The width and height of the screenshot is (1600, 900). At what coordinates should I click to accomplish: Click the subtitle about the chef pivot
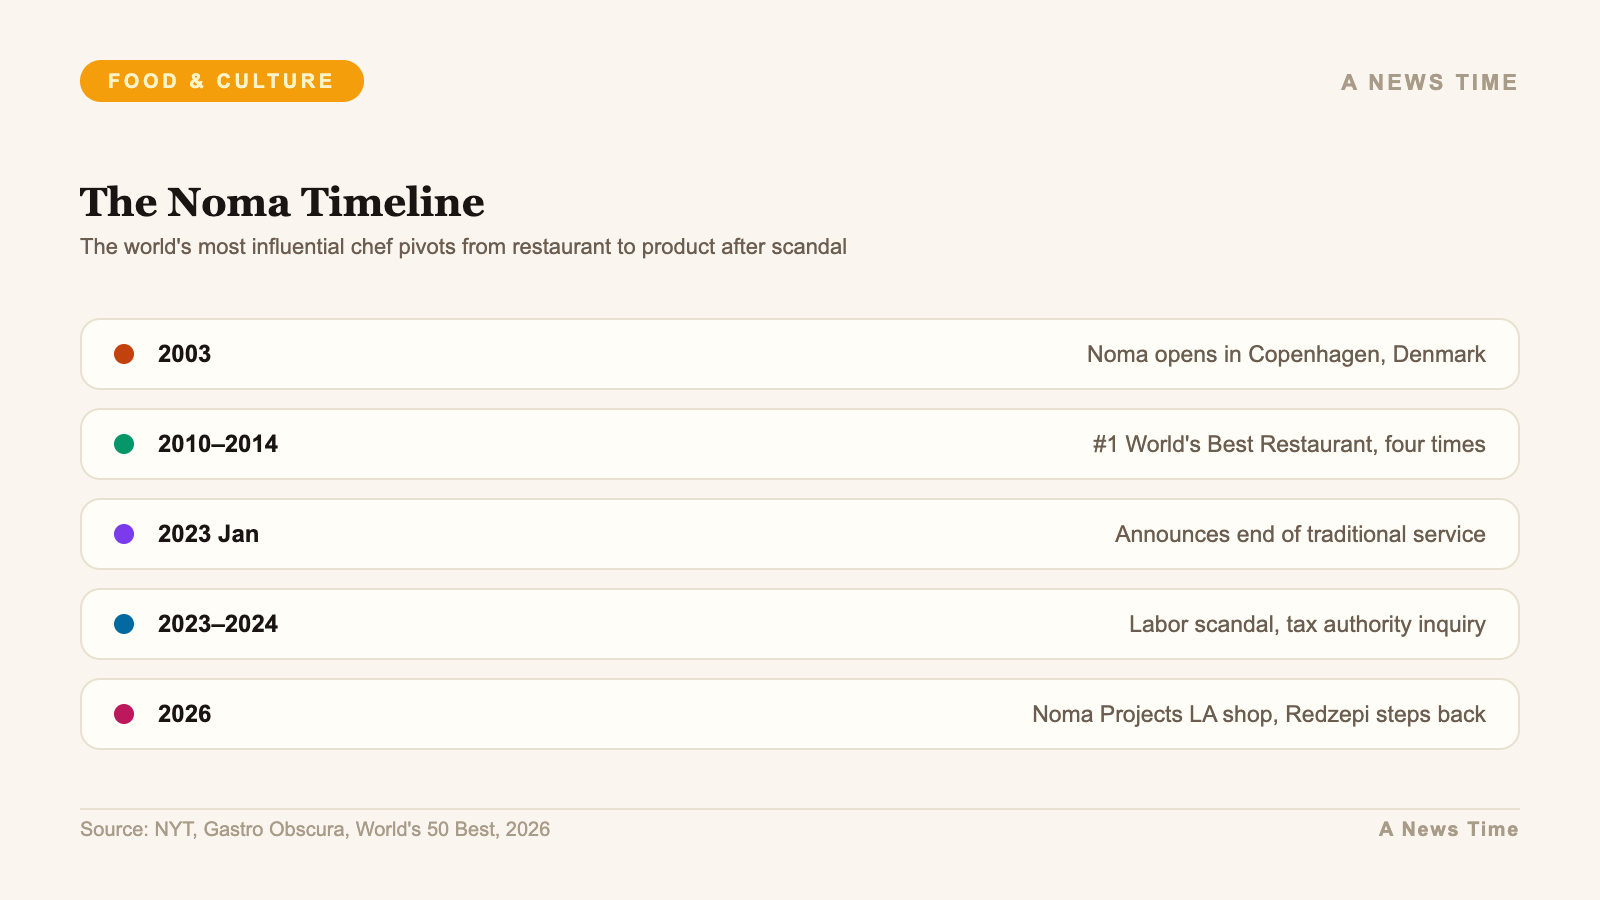point(464,246)
